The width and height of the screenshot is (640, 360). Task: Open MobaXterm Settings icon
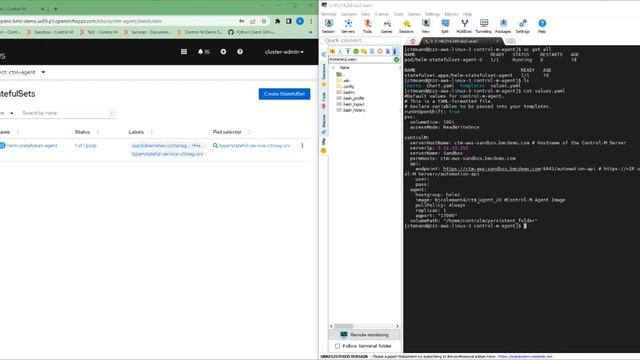click(x=522, y=26)
